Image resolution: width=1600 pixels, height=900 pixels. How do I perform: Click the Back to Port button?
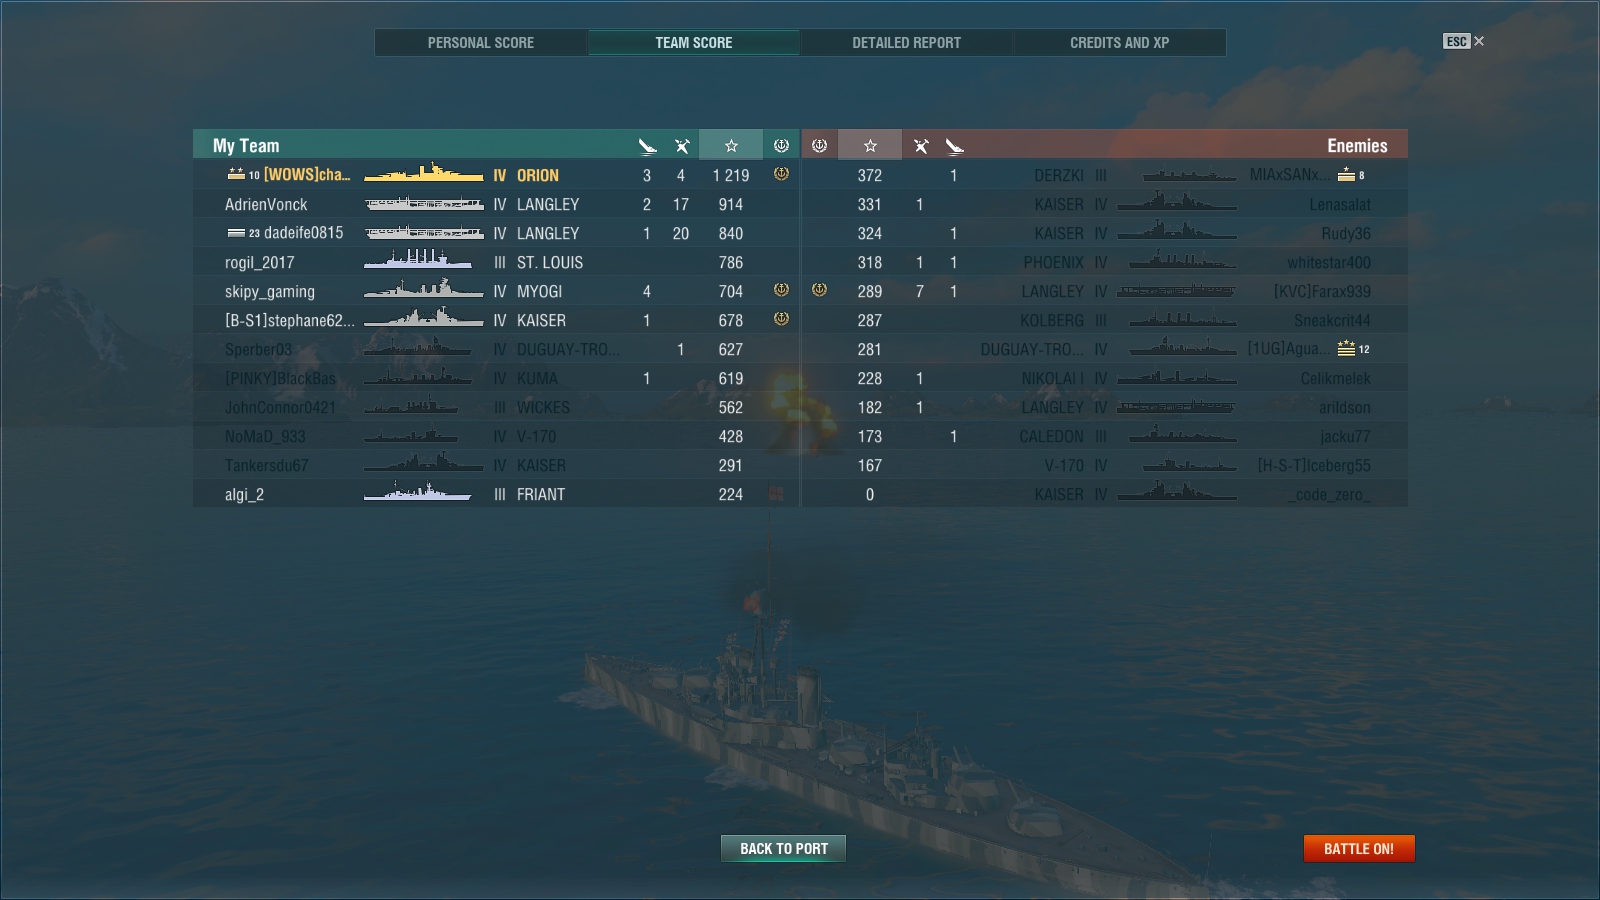(x=784, y=849)
